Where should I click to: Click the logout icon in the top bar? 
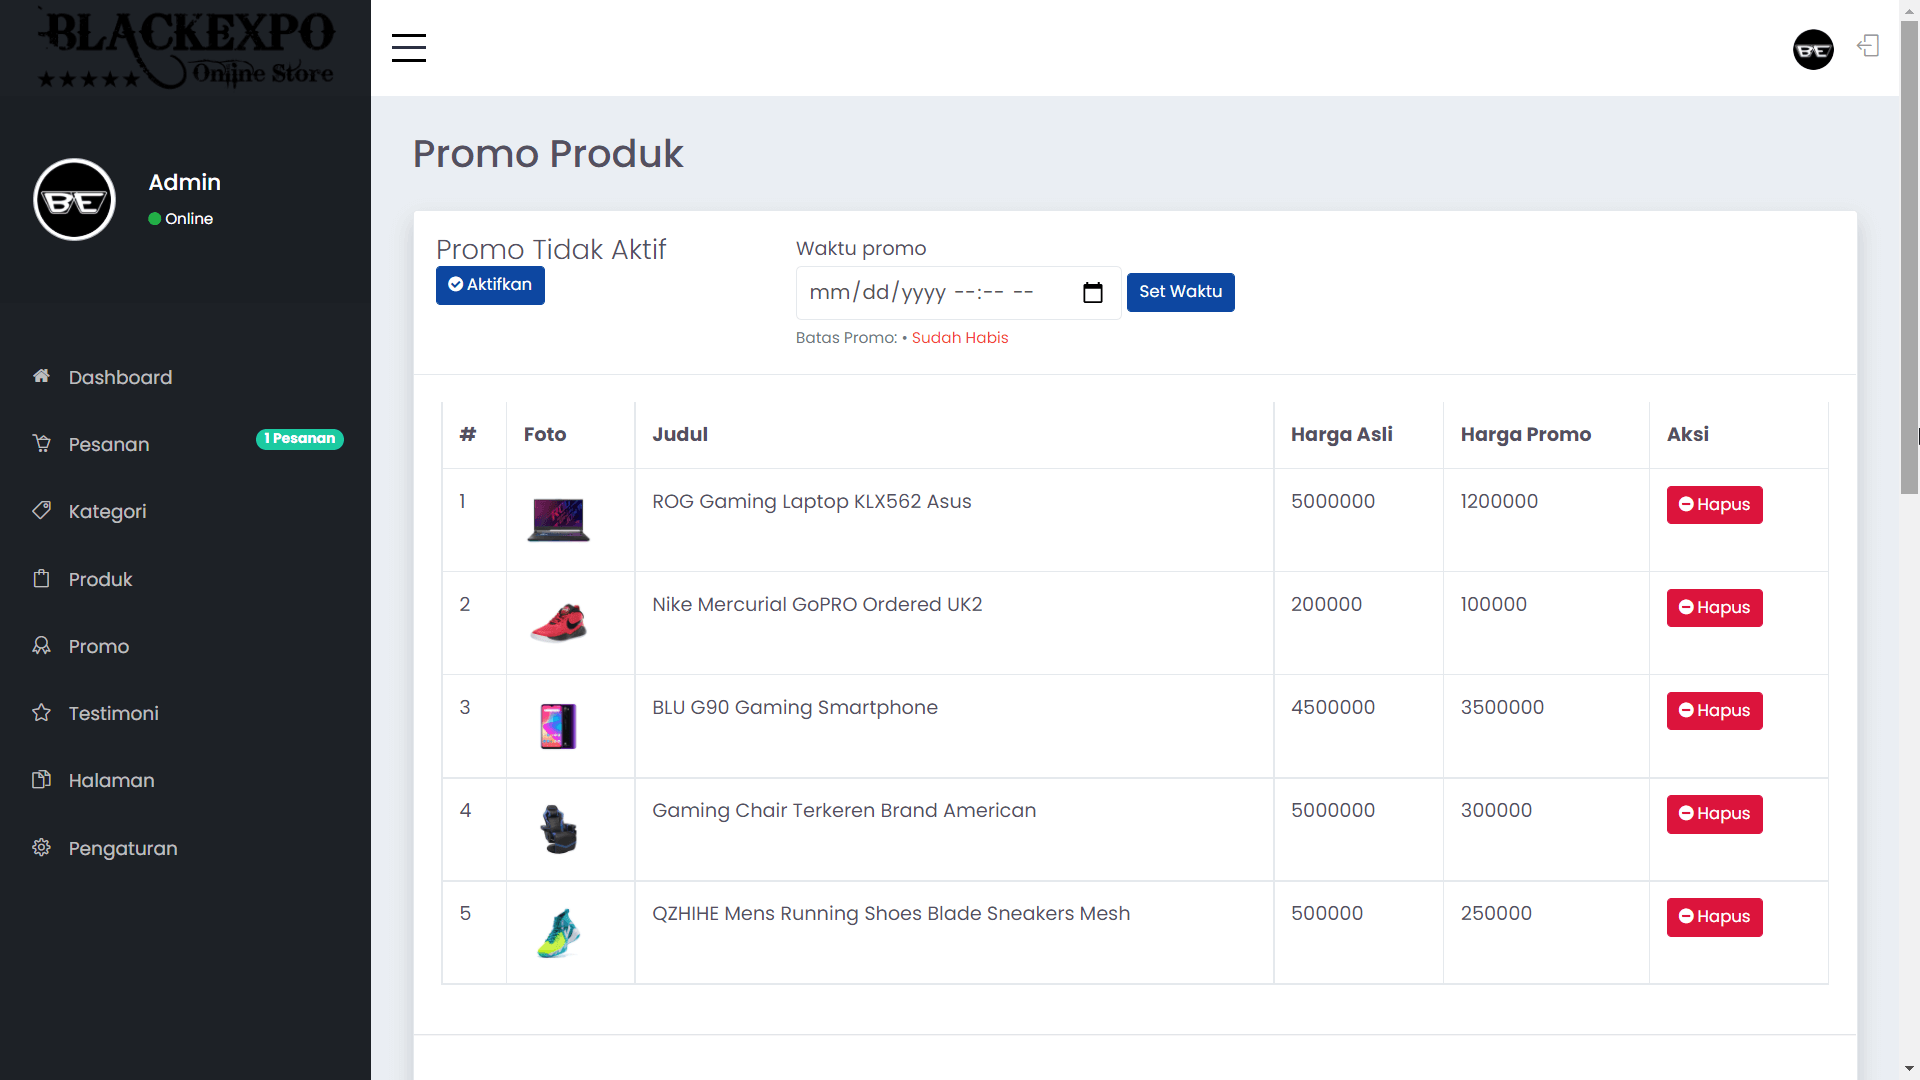[1868, 46]
